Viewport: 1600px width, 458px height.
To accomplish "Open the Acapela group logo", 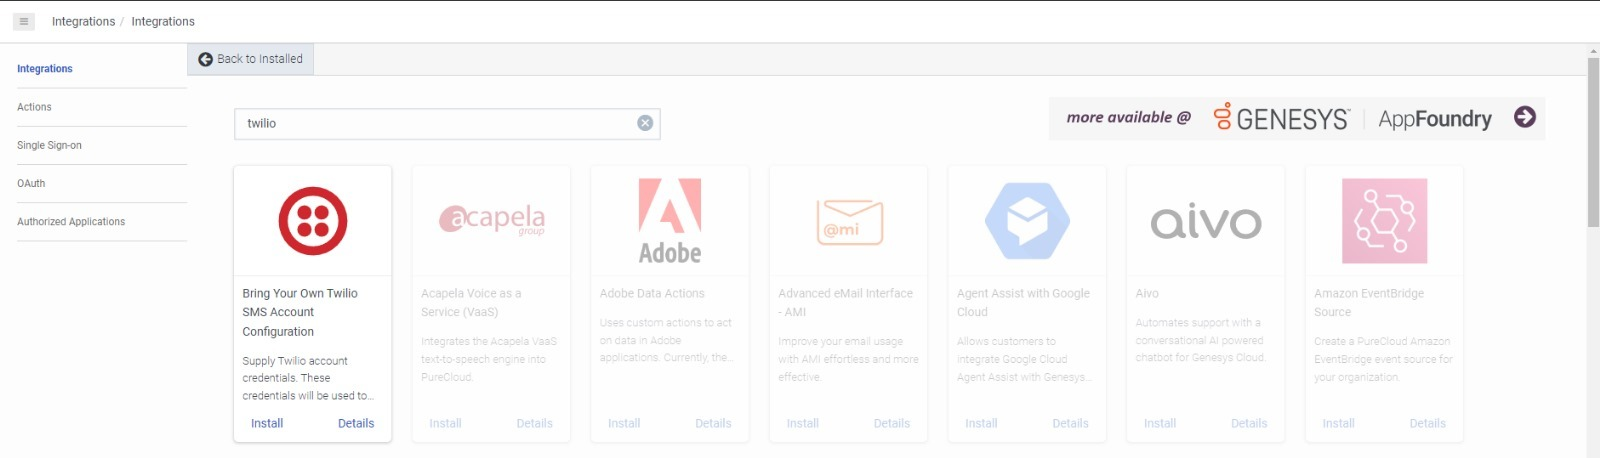I will (492, 219).
